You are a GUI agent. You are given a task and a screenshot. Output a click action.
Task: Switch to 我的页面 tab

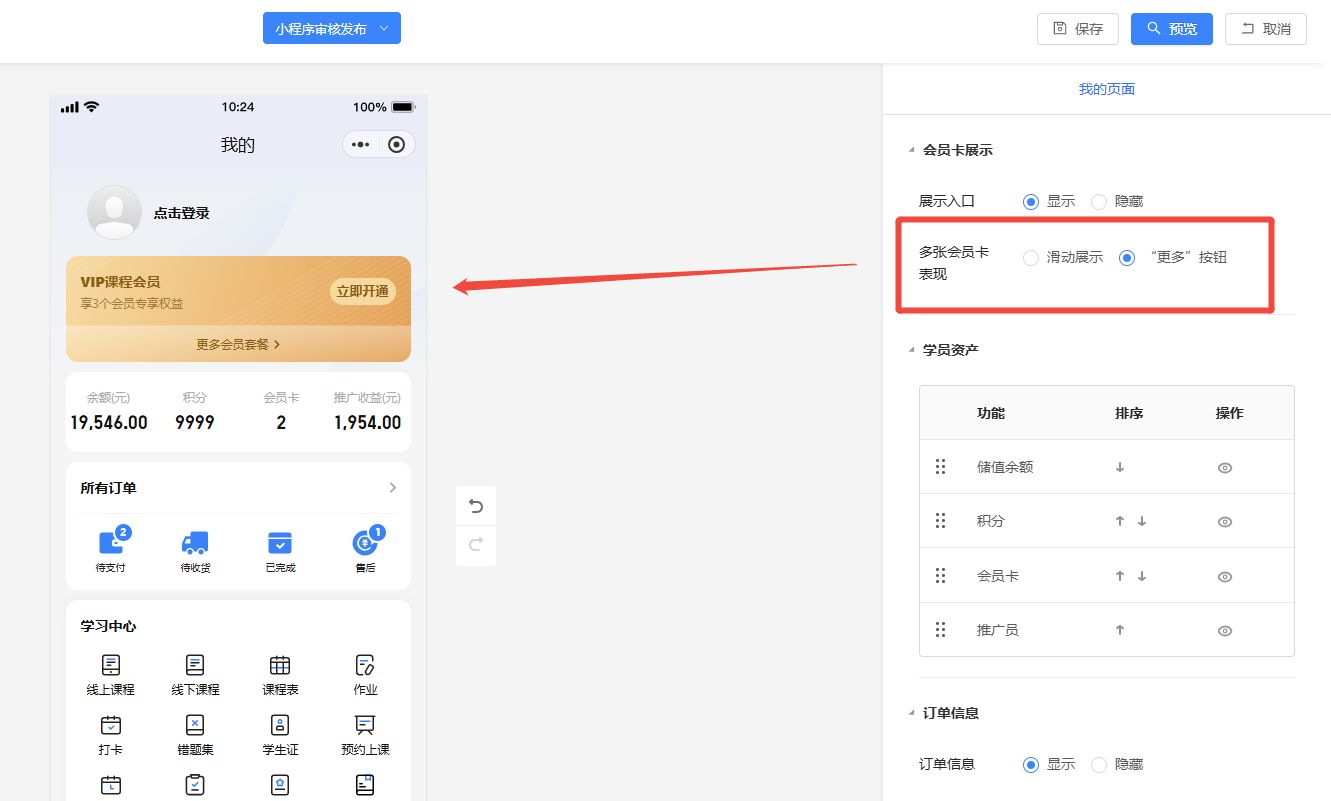[1106, 89]
